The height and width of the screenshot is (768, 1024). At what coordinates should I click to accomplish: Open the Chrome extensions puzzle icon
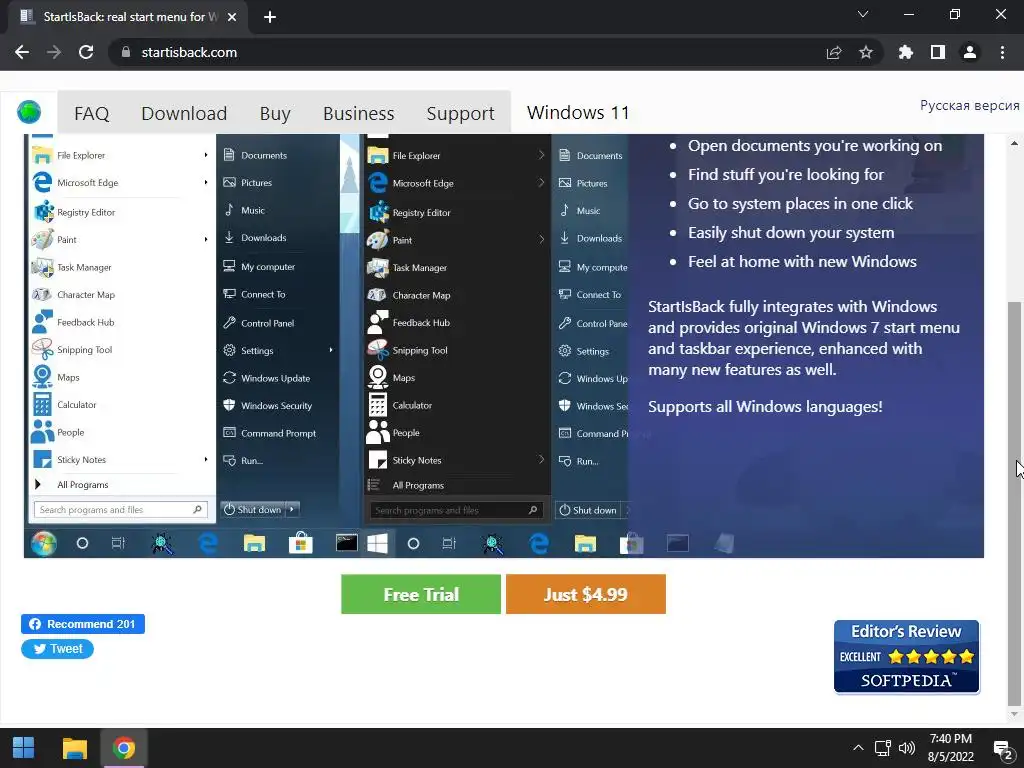point(906,52)
